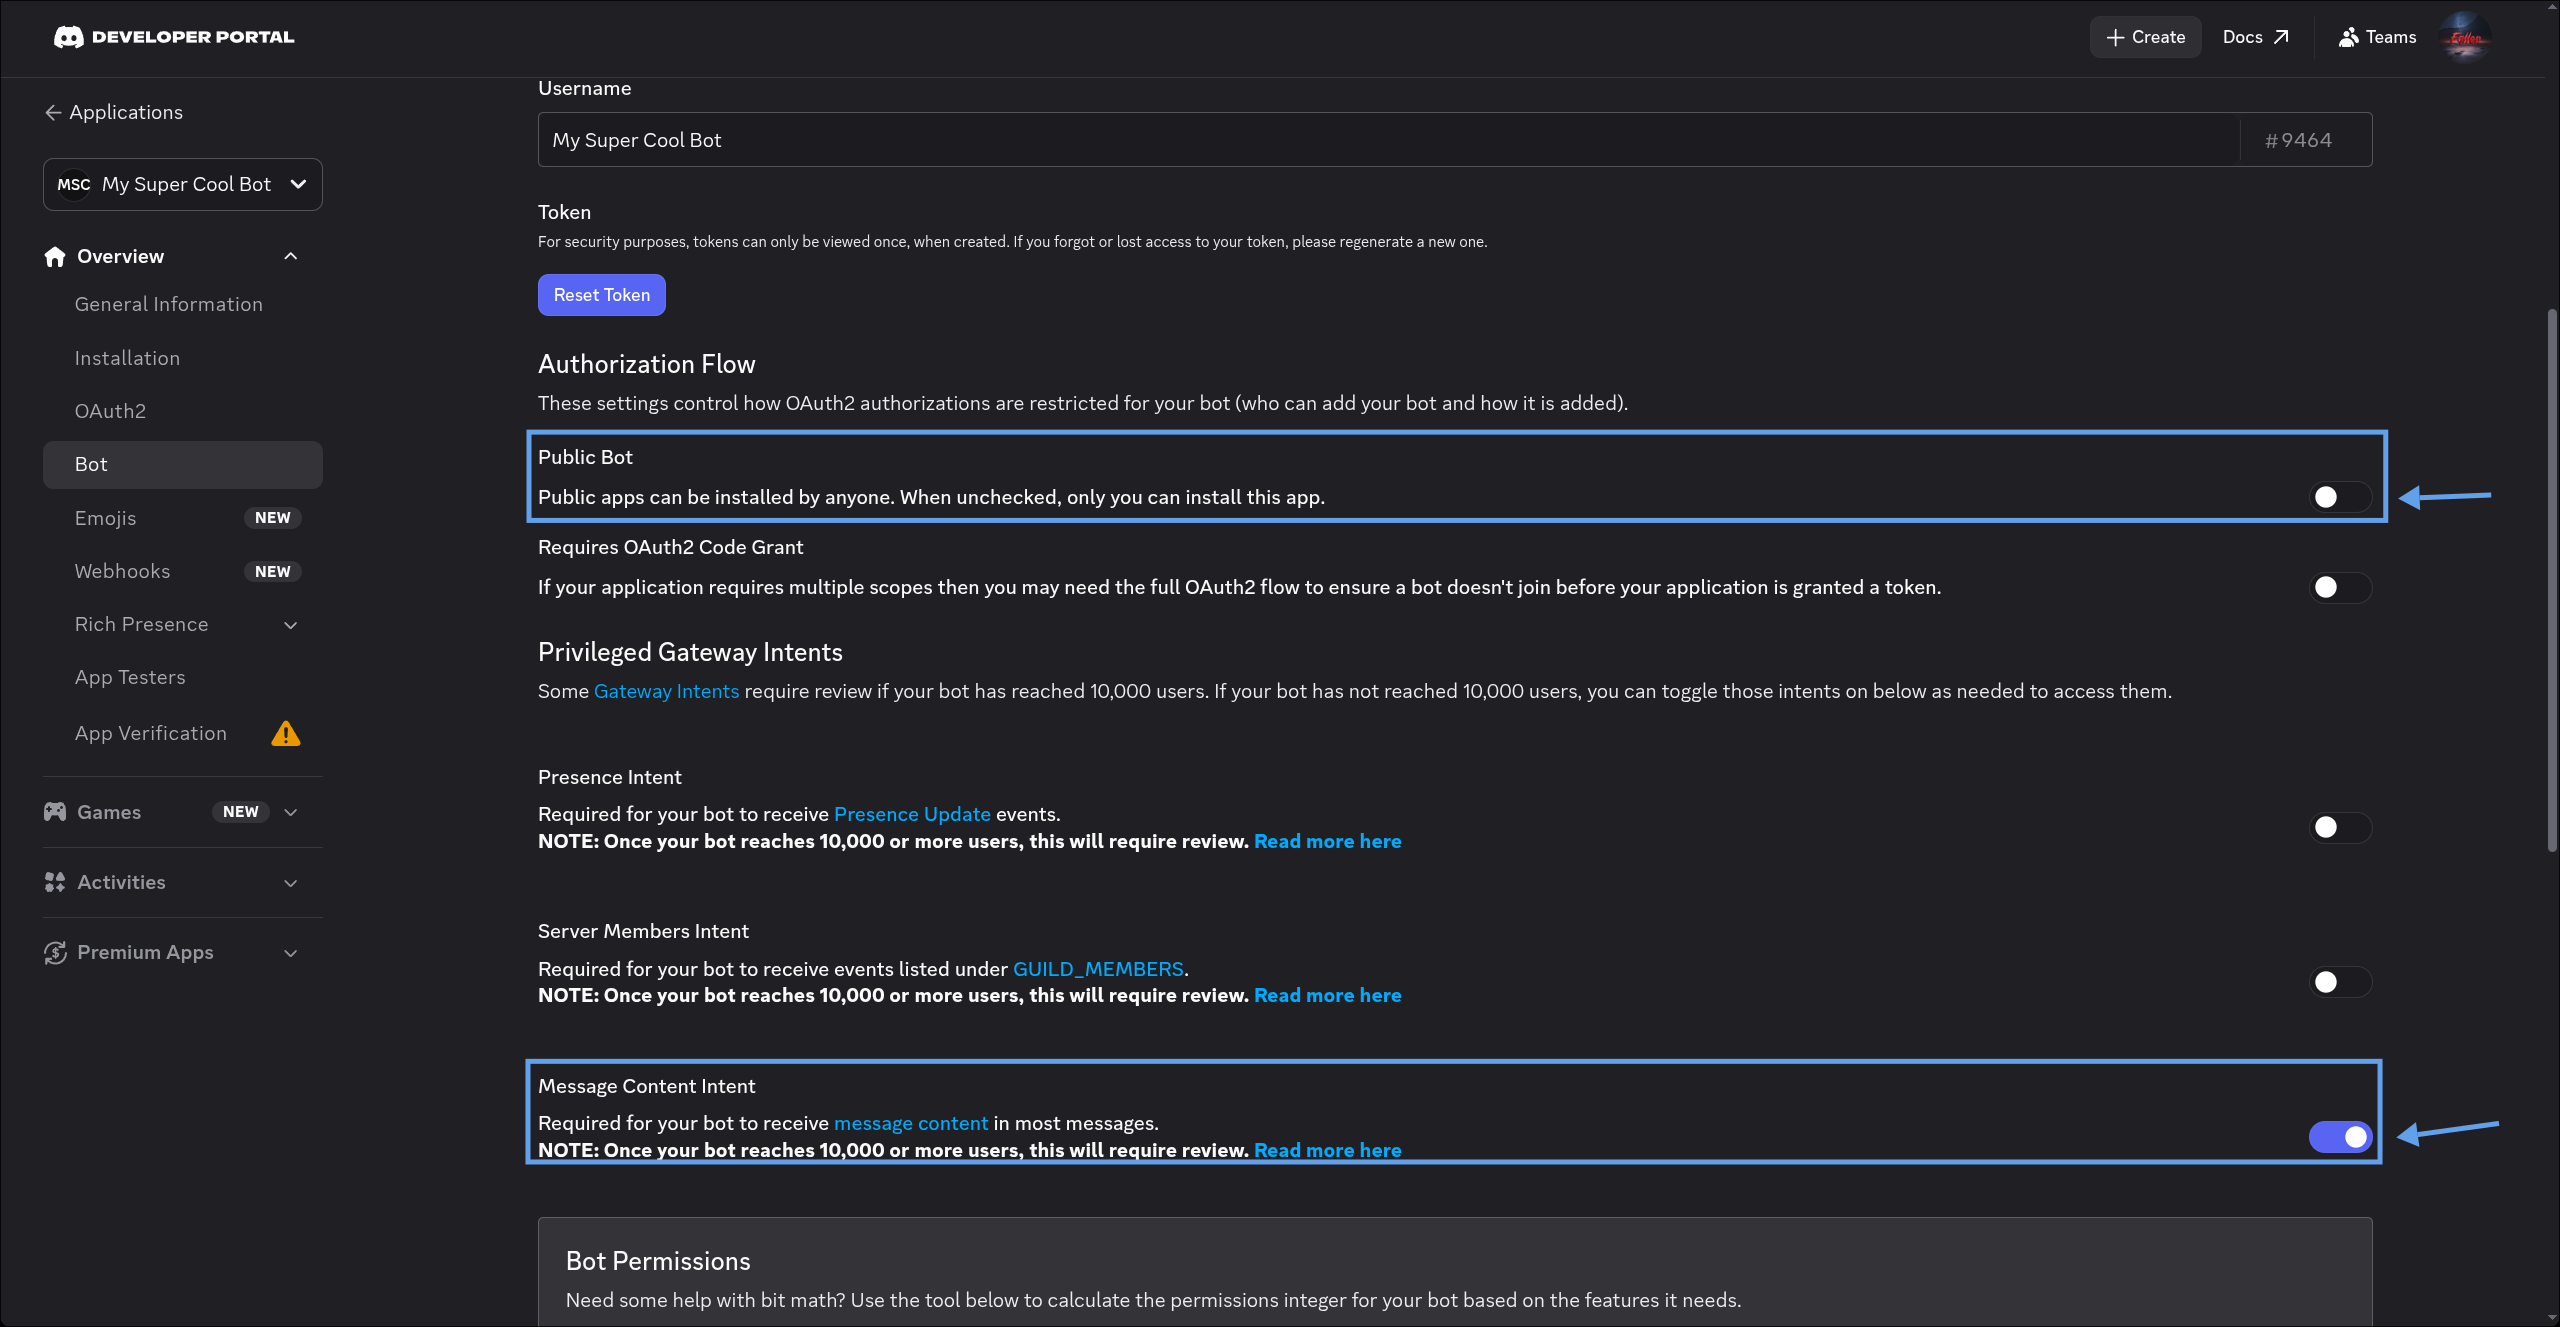Open the message content link
2560x1327 pixels.
pyautogui.click(x=911, y=1123)
